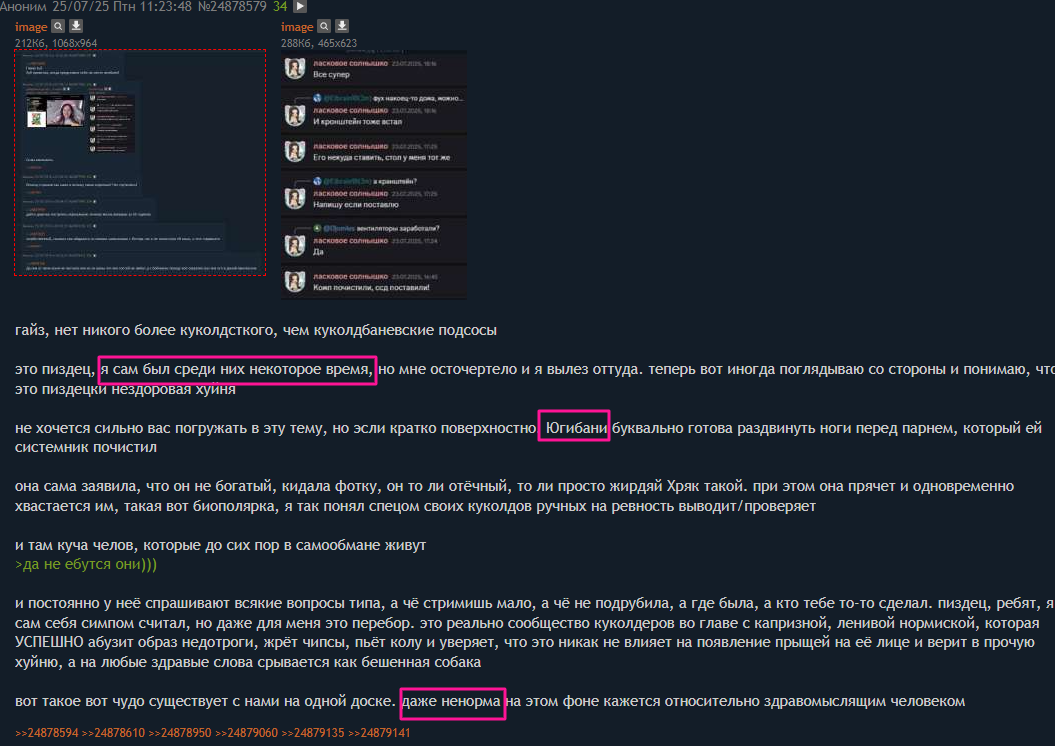1055x746 pixels.
Task: Jump to reply >>24878950
Action: (x=180, y=733)
